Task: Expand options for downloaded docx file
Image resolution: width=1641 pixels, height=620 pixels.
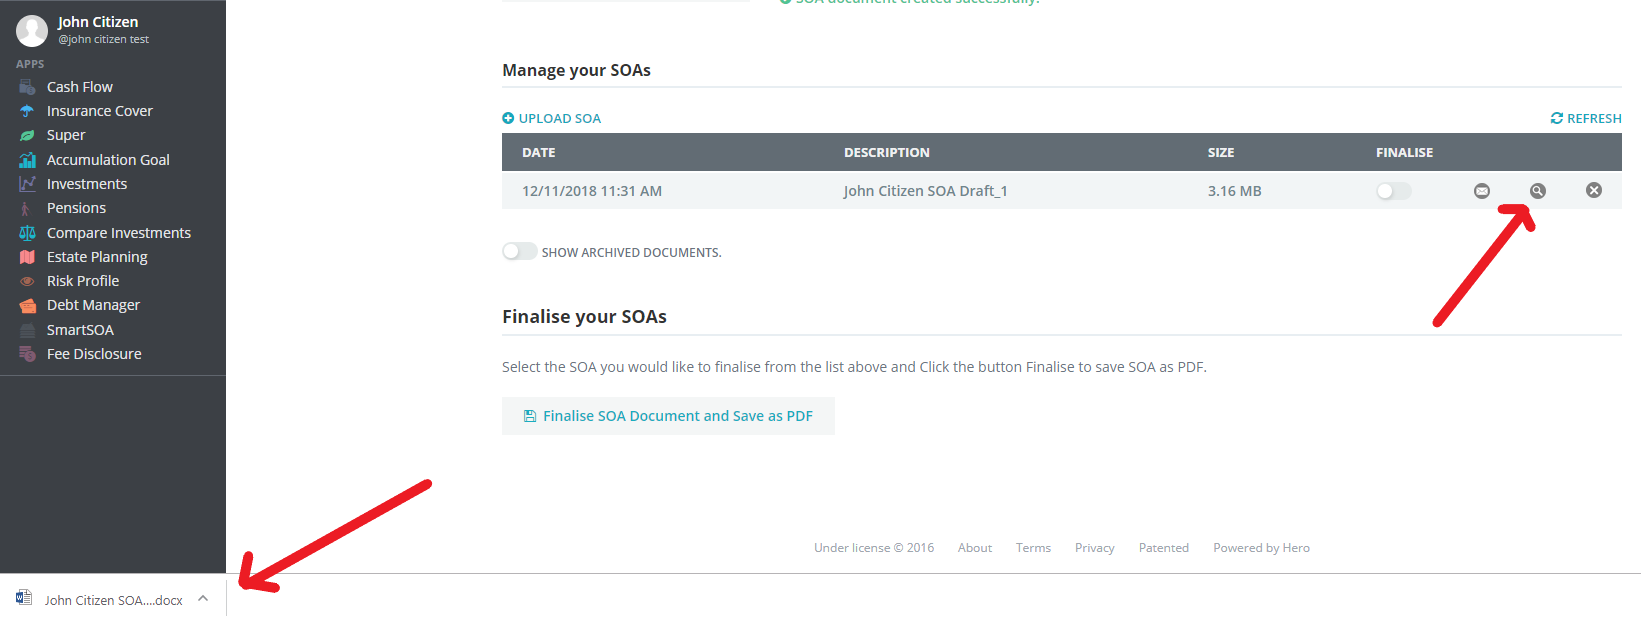Action: [x=203, y=599]
